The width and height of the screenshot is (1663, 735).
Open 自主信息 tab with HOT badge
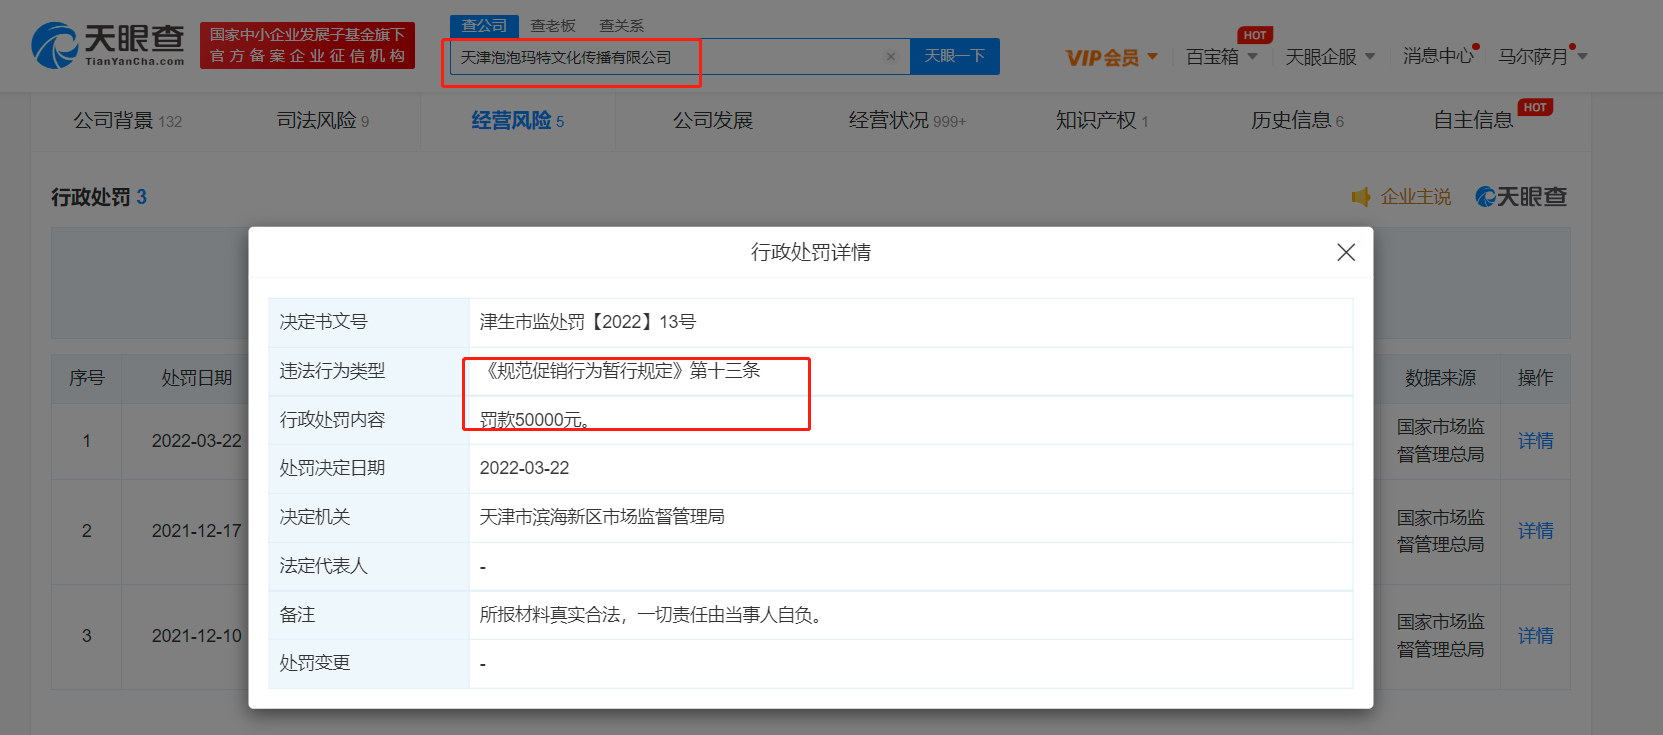1473,121
